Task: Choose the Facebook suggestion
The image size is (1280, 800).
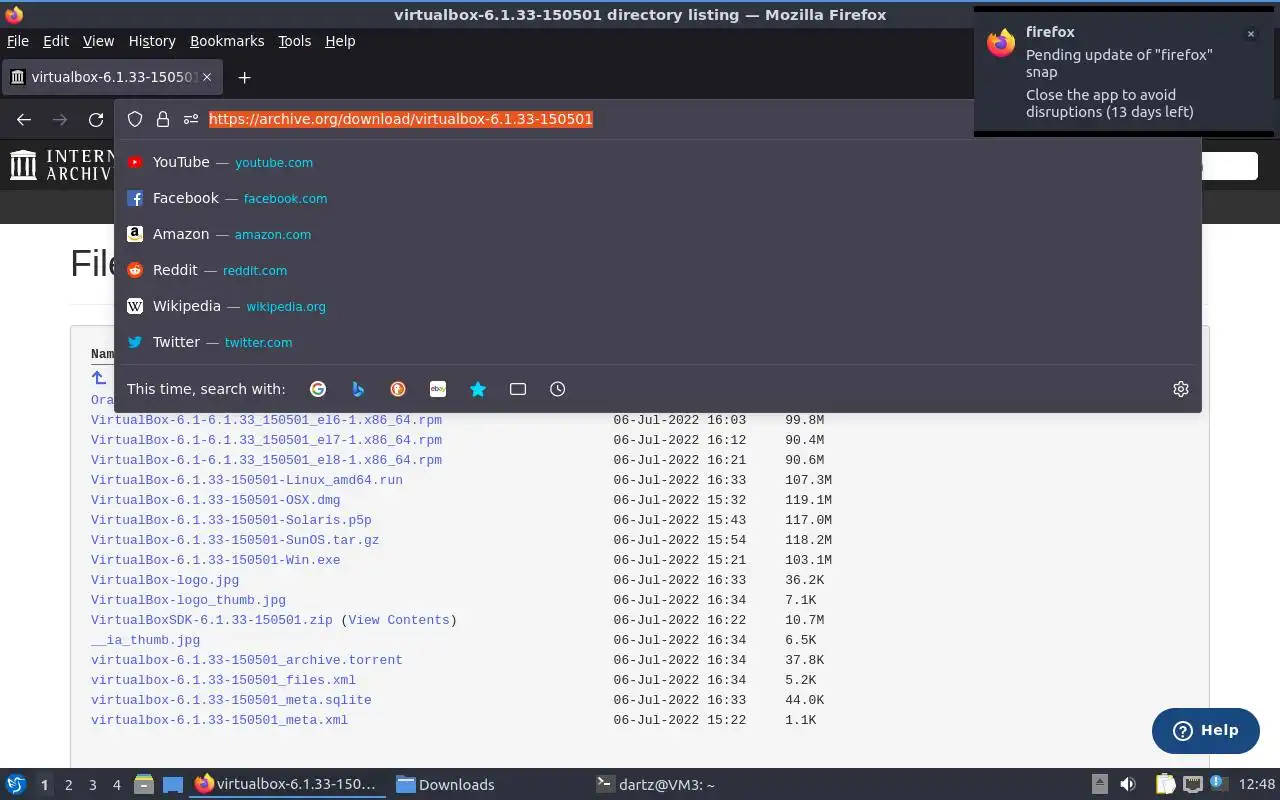Action: pyautogui.click(x=657, y=198)
